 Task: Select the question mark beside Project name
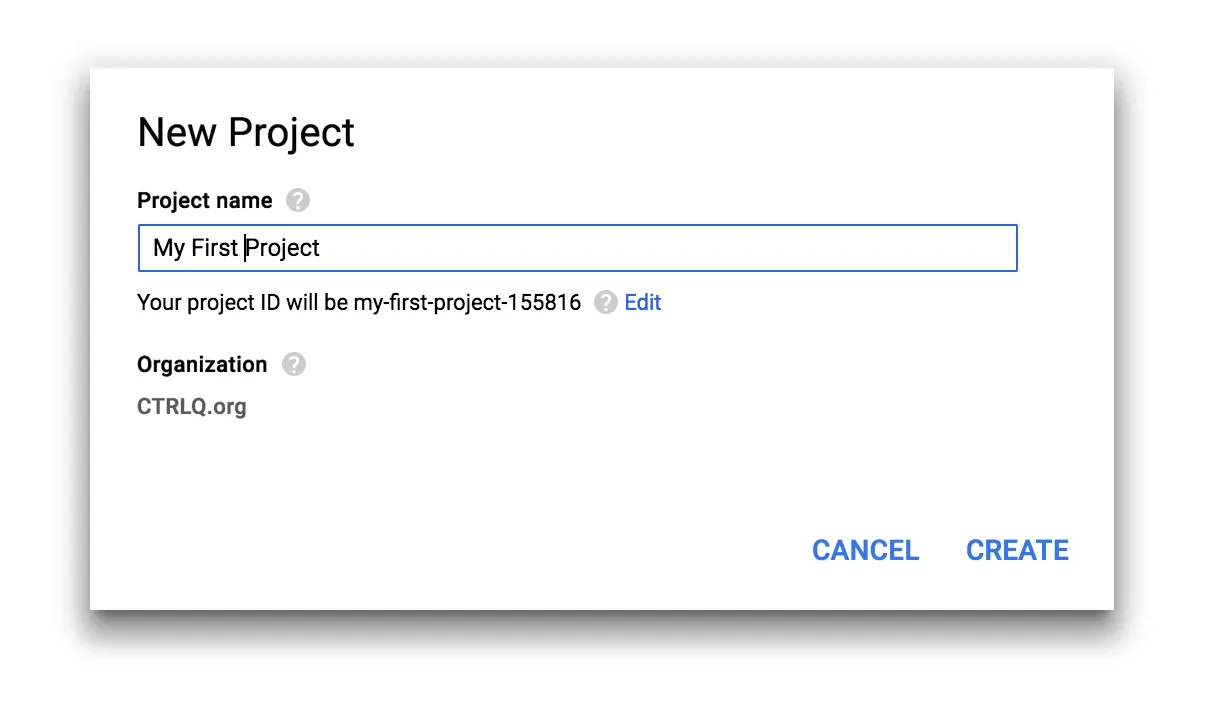coord(297,200)
